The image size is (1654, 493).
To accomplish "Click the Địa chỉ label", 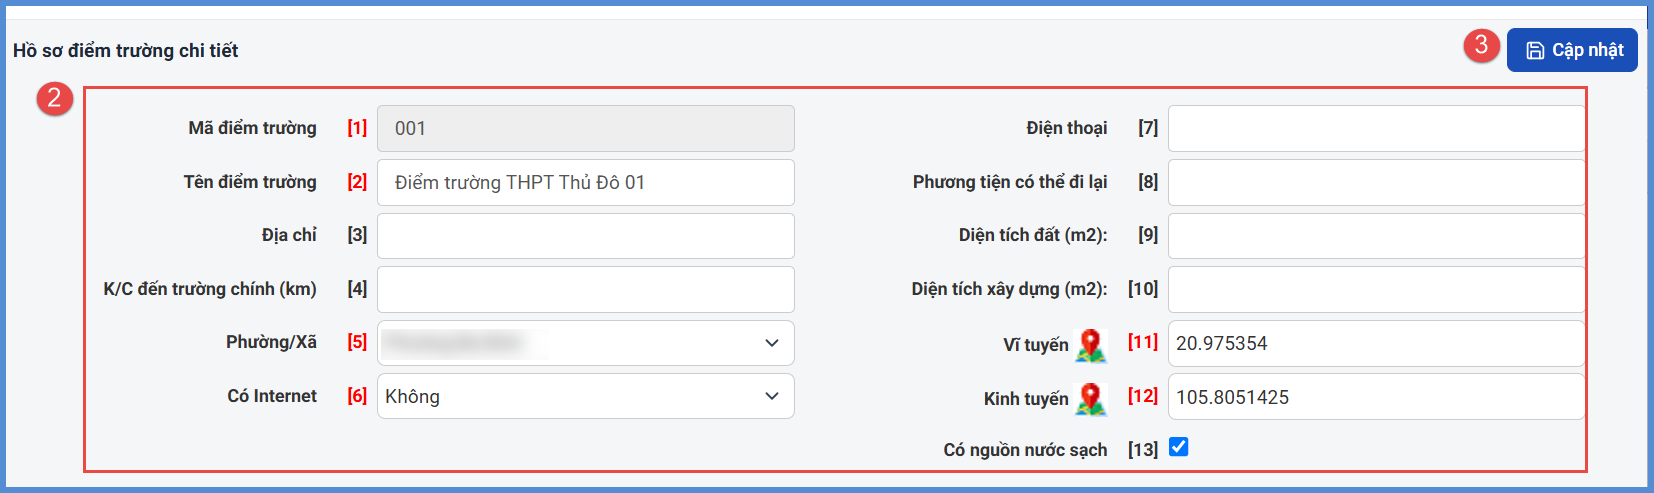I will click(x=289, y=235).
